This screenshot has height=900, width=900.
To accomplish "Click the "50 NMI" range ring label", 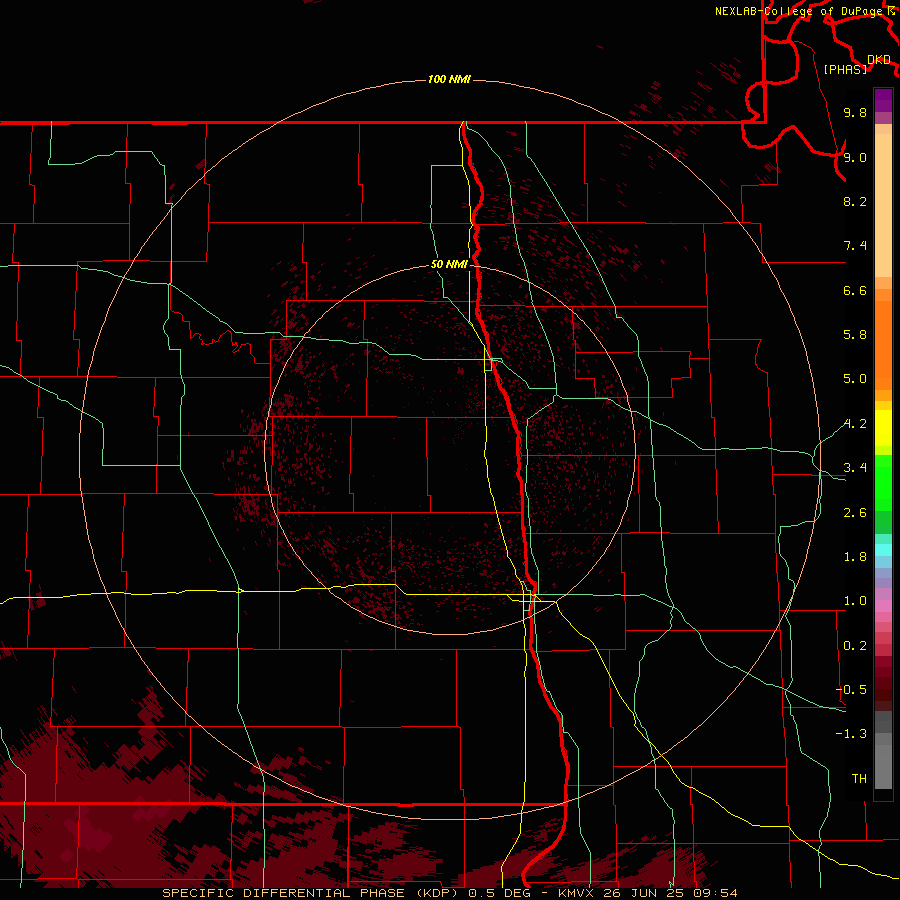I will (449, 264).
